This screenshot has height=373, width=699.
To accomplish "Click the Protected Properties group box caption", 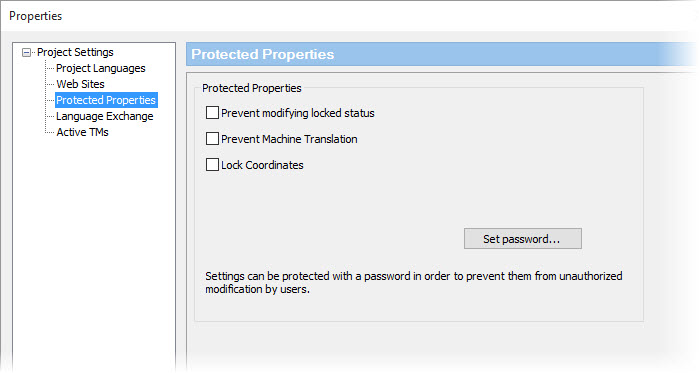I will click(x=251, y=88).
